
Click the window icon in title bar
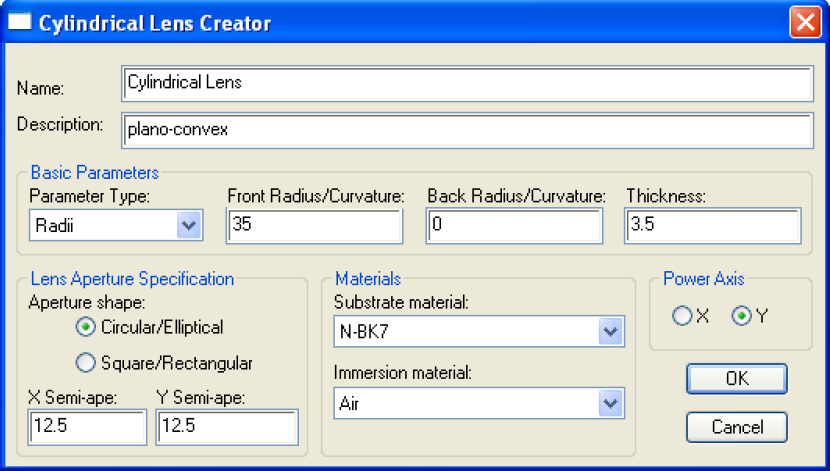20,22
